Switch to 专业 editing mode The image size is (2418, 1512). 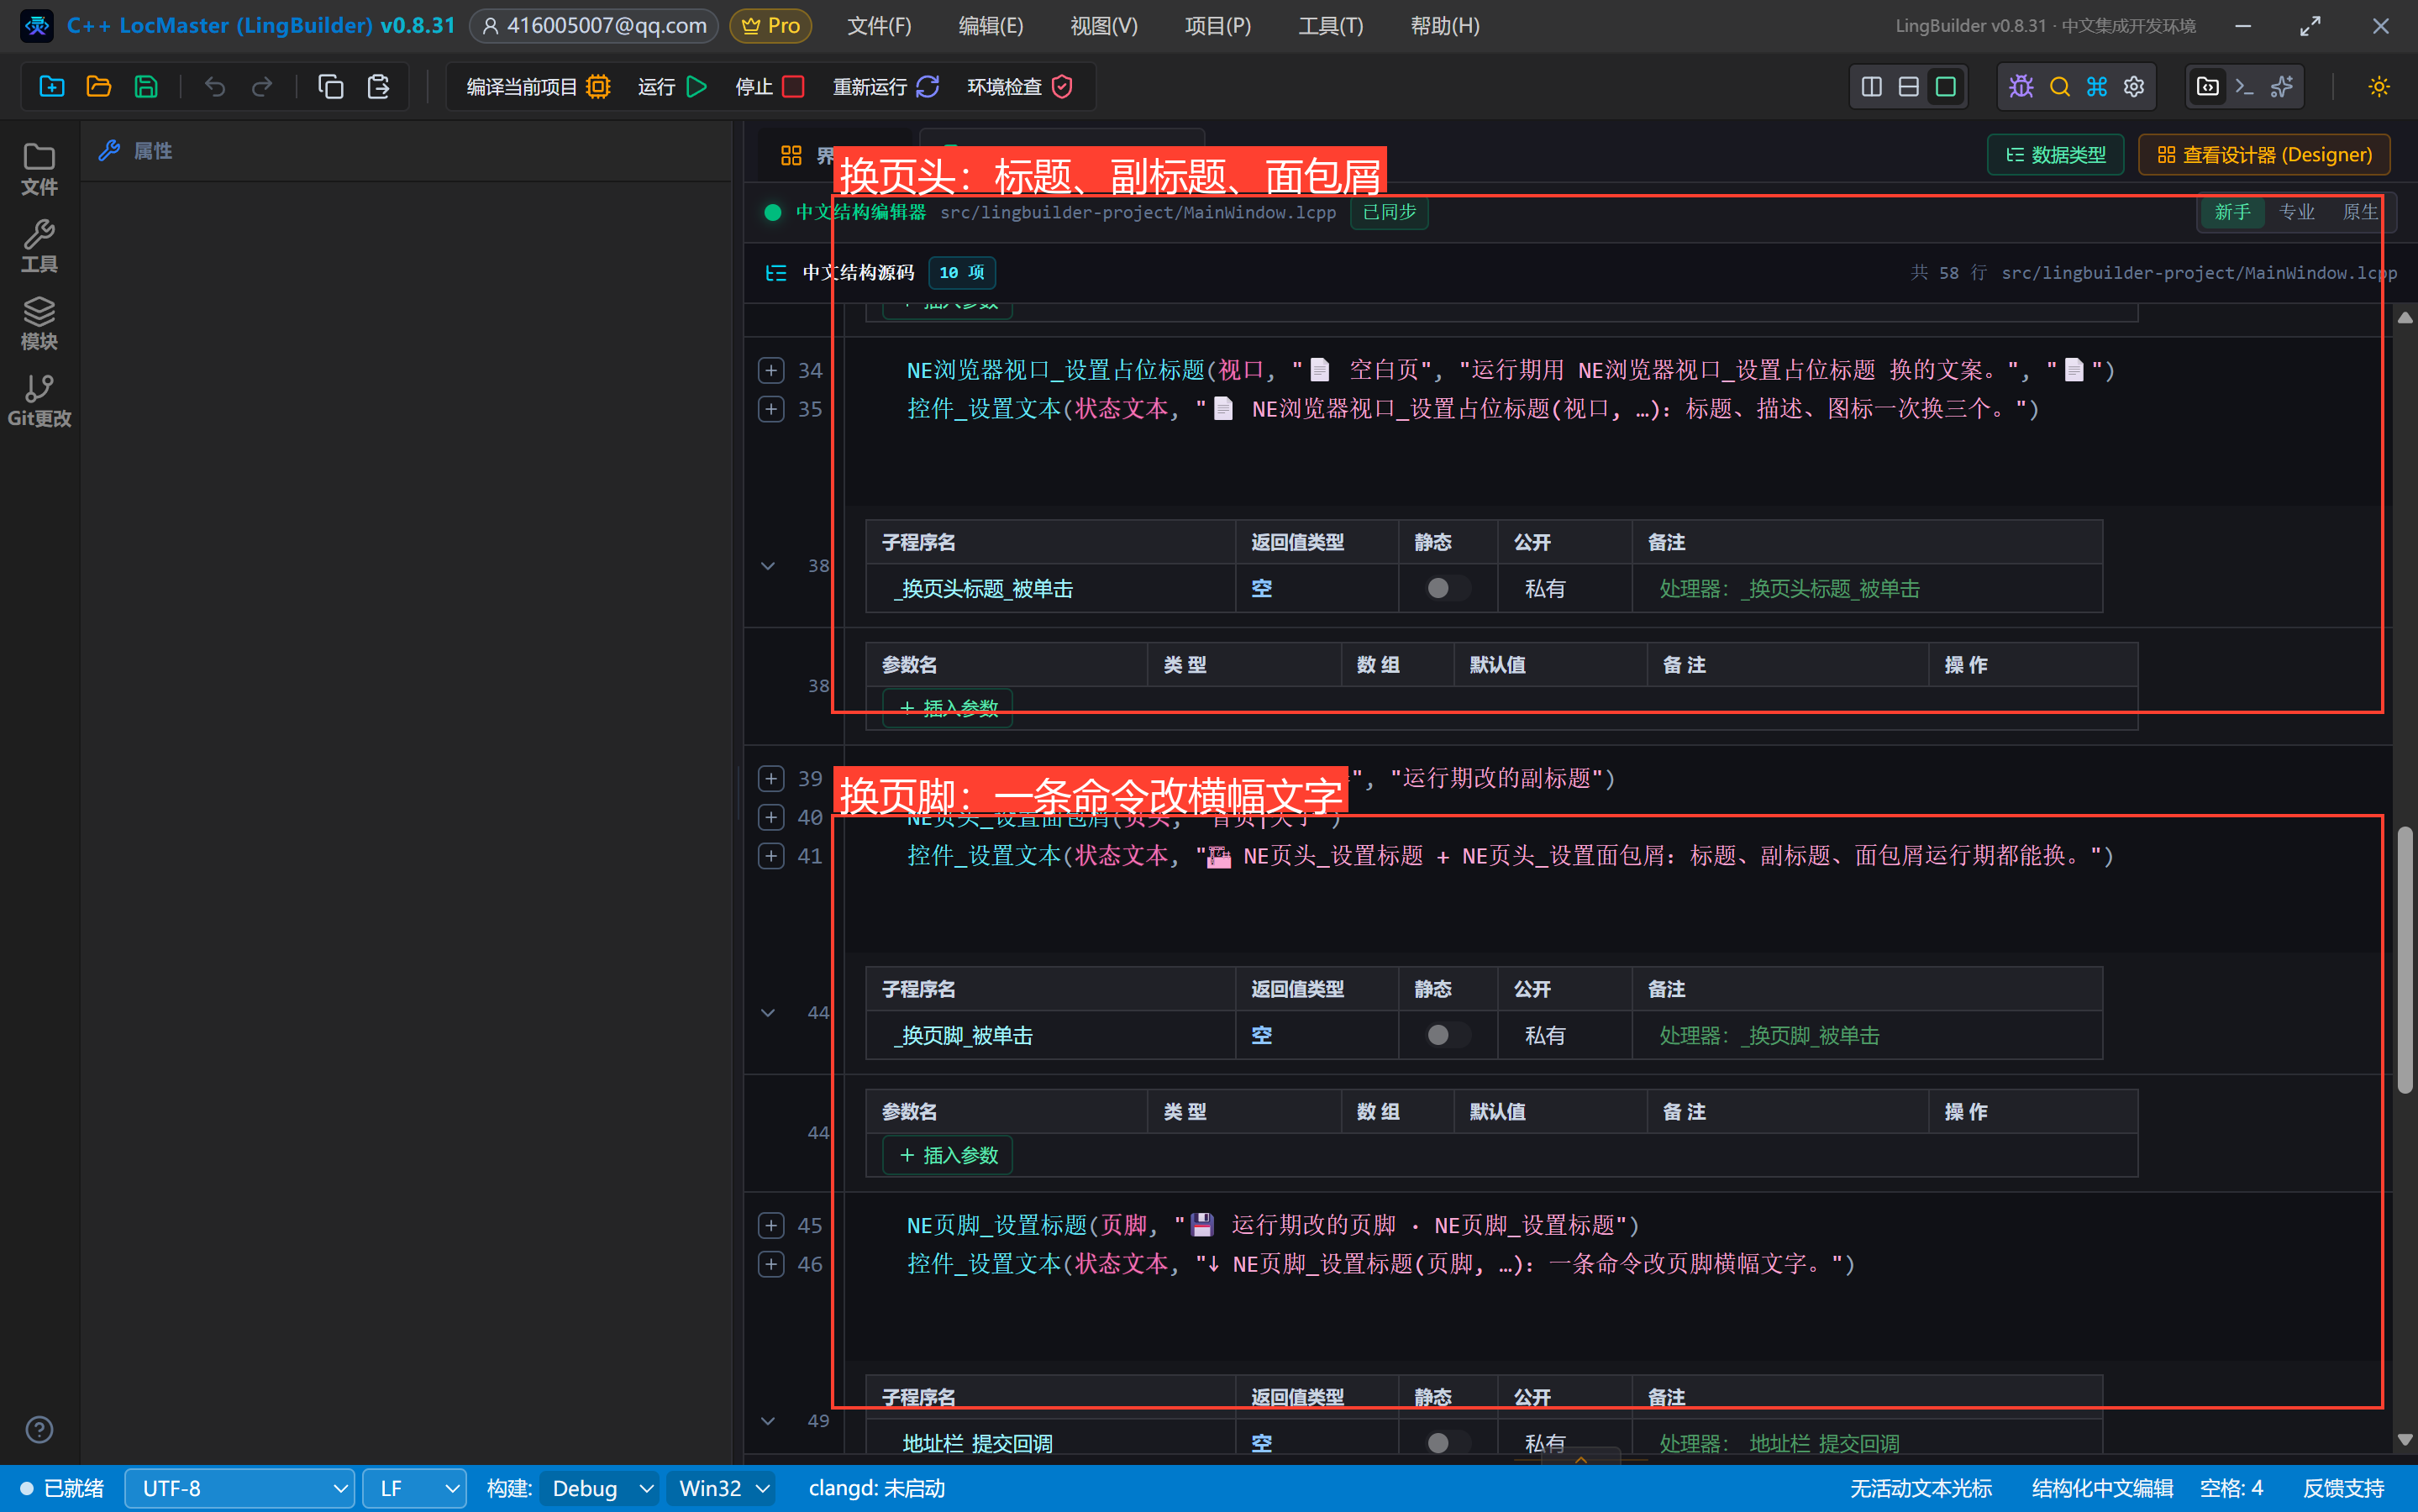[x=2296, y=212]
